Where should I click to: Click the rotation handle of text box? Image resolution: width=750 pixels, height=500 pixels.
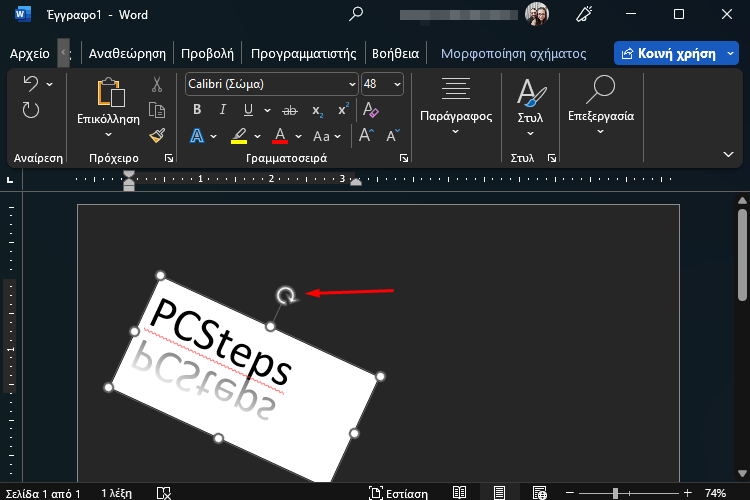click(286, 295)
